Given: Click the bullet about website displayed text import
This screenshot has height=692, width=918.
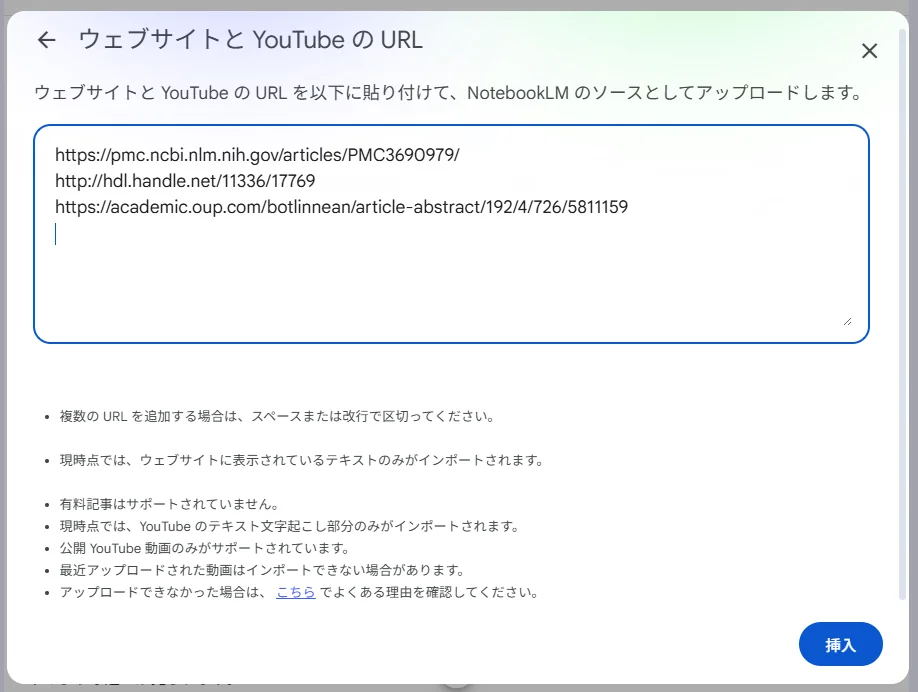Looking at the screenshot, I should click(x=301, y=461).
